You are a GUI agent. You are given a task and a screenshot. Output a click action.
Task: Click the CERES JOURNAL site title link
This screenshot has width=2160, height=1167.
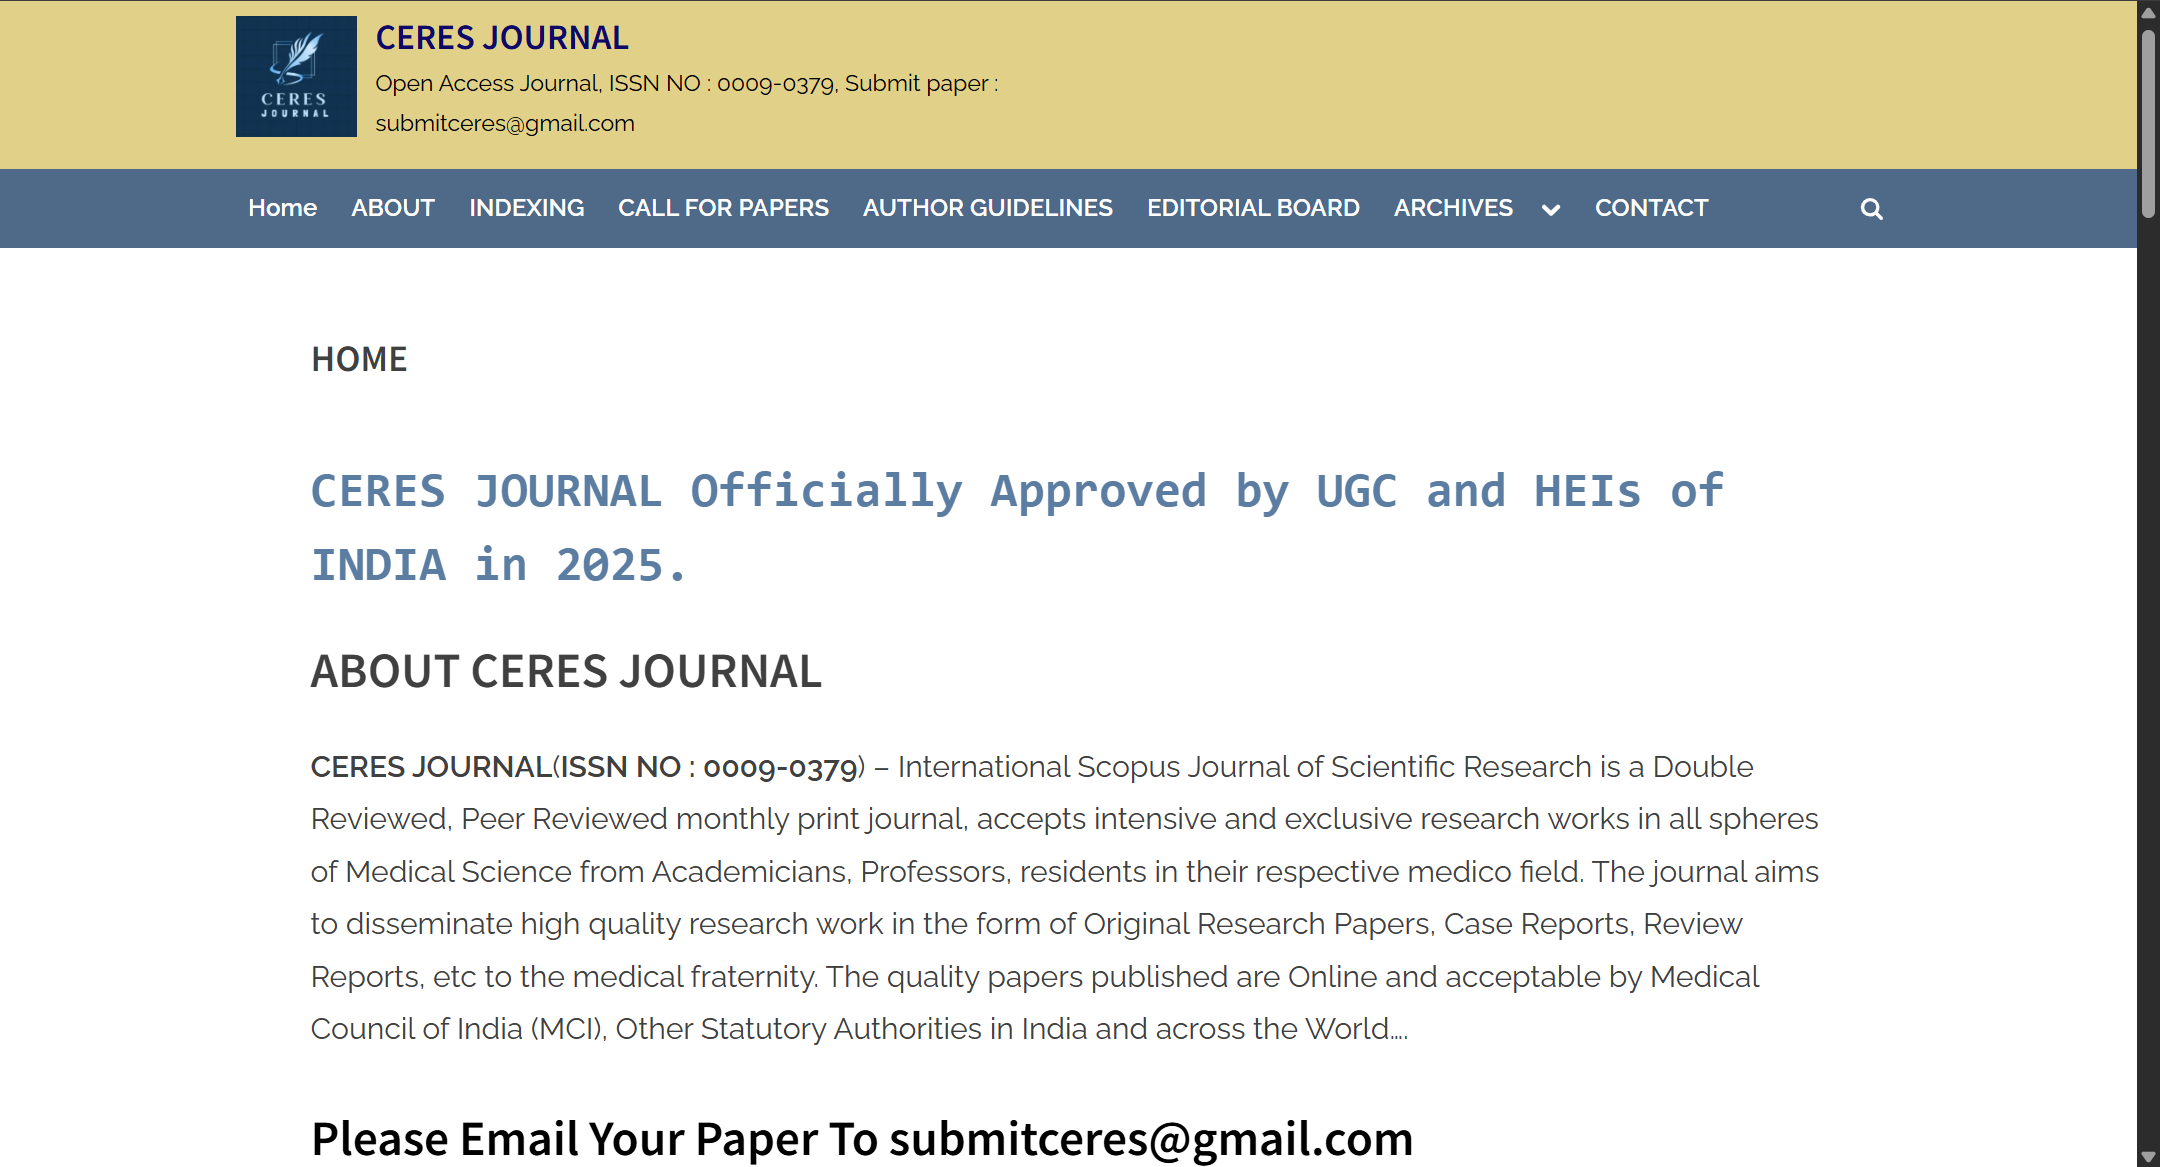click(502, 38)
